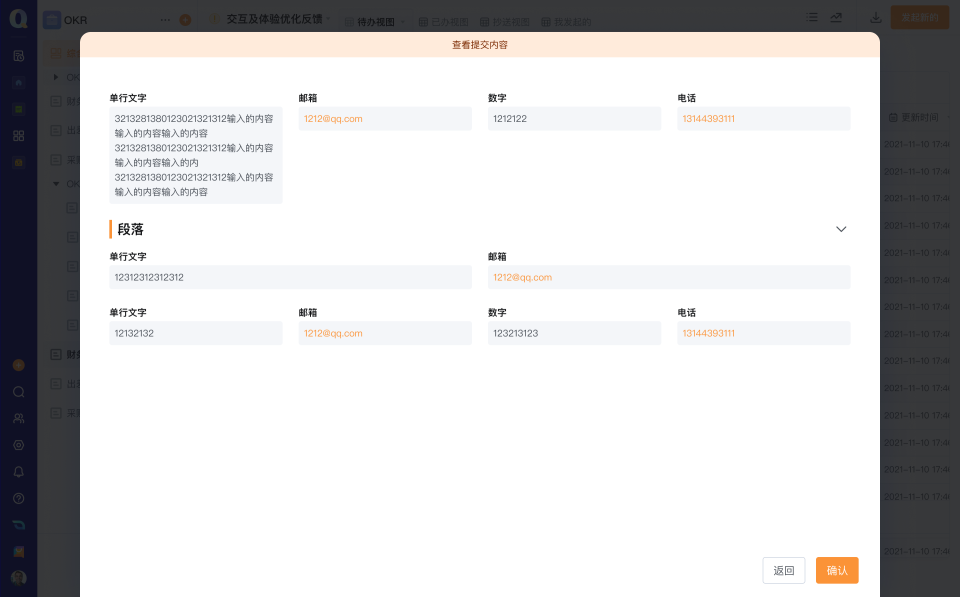Screen dimensions: 960x597
Task: Click the list view icon in the top bar
Action: (812, 18)
